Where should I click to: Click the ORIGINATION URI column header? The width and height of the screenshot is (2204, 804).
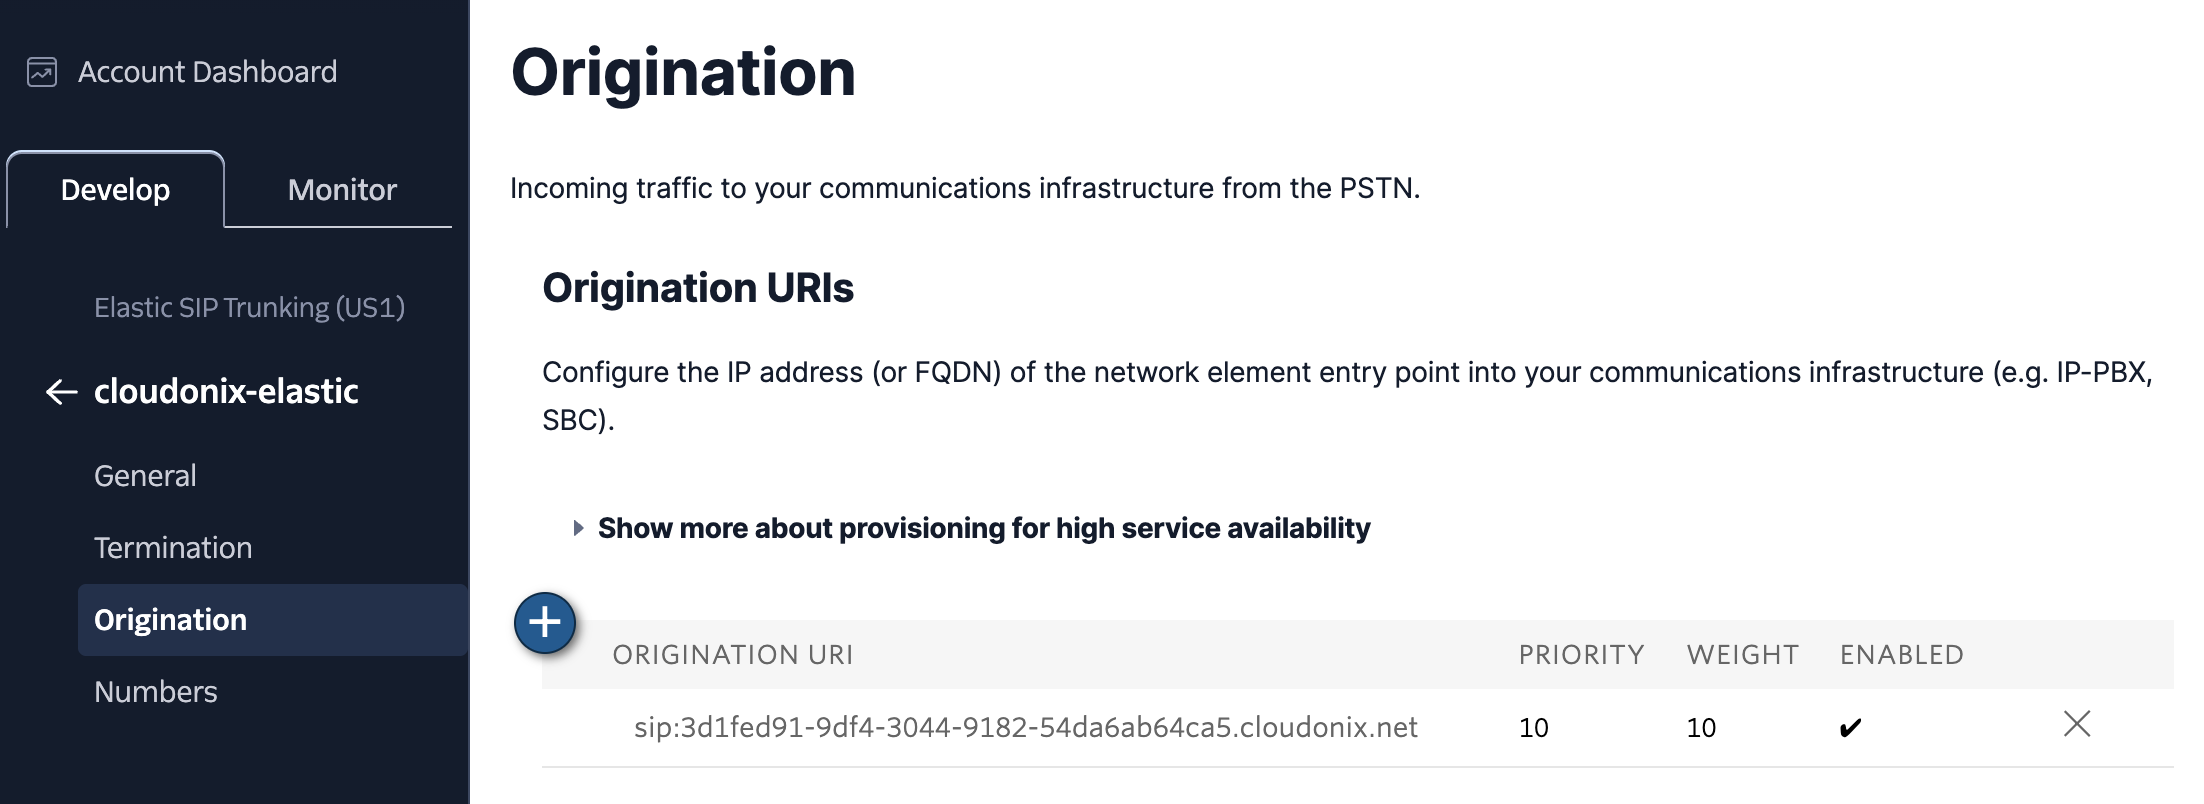click(733, 655)
